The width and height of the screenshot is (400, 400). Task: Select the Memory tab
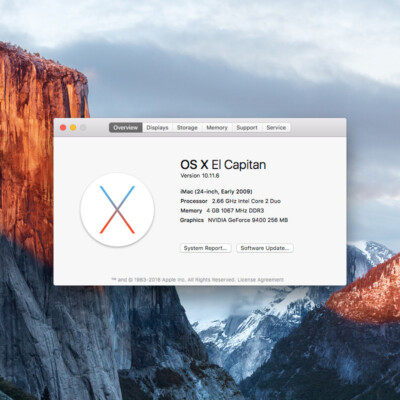click(x=217, y=128)
